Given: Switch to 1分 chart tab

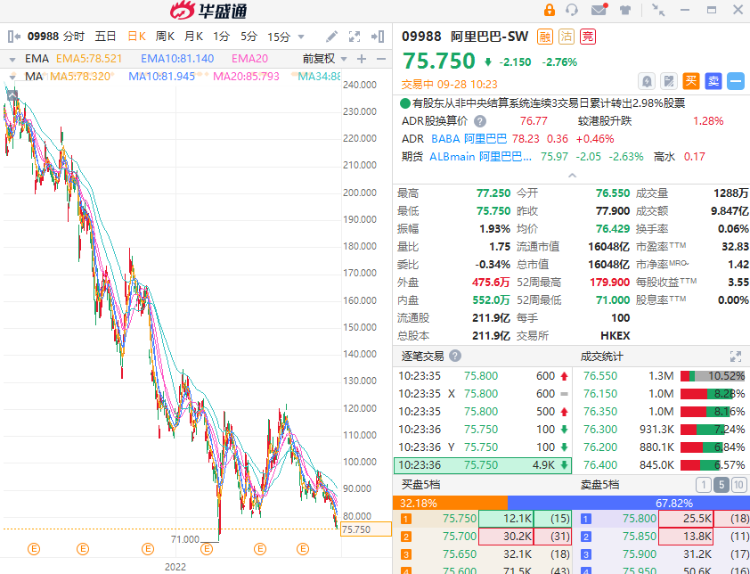Looking at the screenshot, I should 221,36.
